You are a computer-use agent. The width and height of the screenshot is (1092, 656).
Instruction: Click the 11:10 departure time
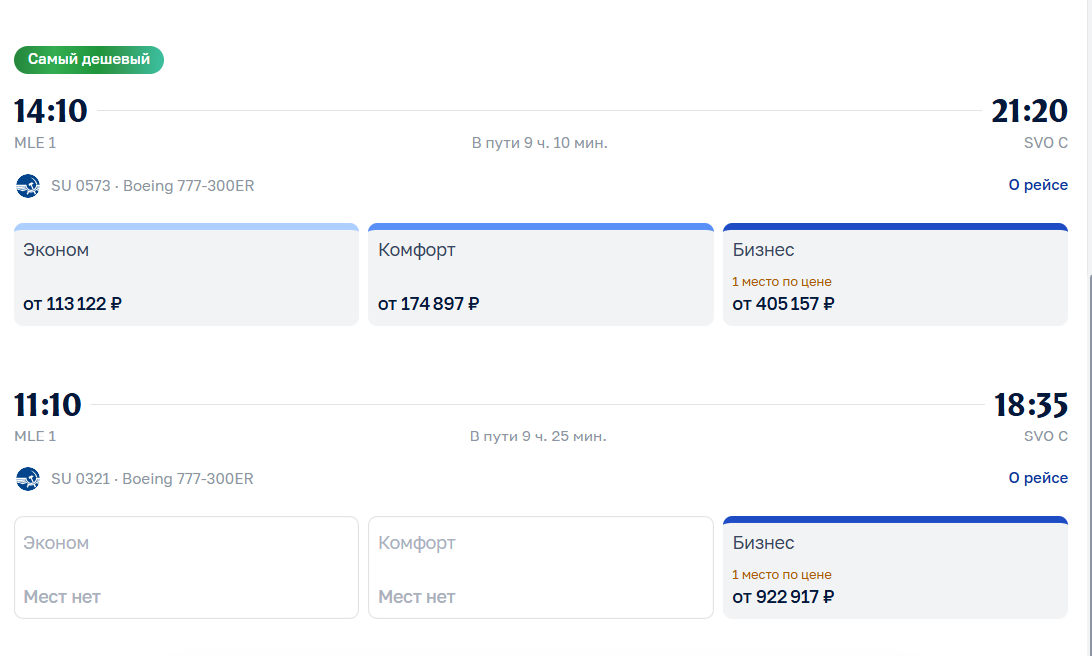(48, 405)
